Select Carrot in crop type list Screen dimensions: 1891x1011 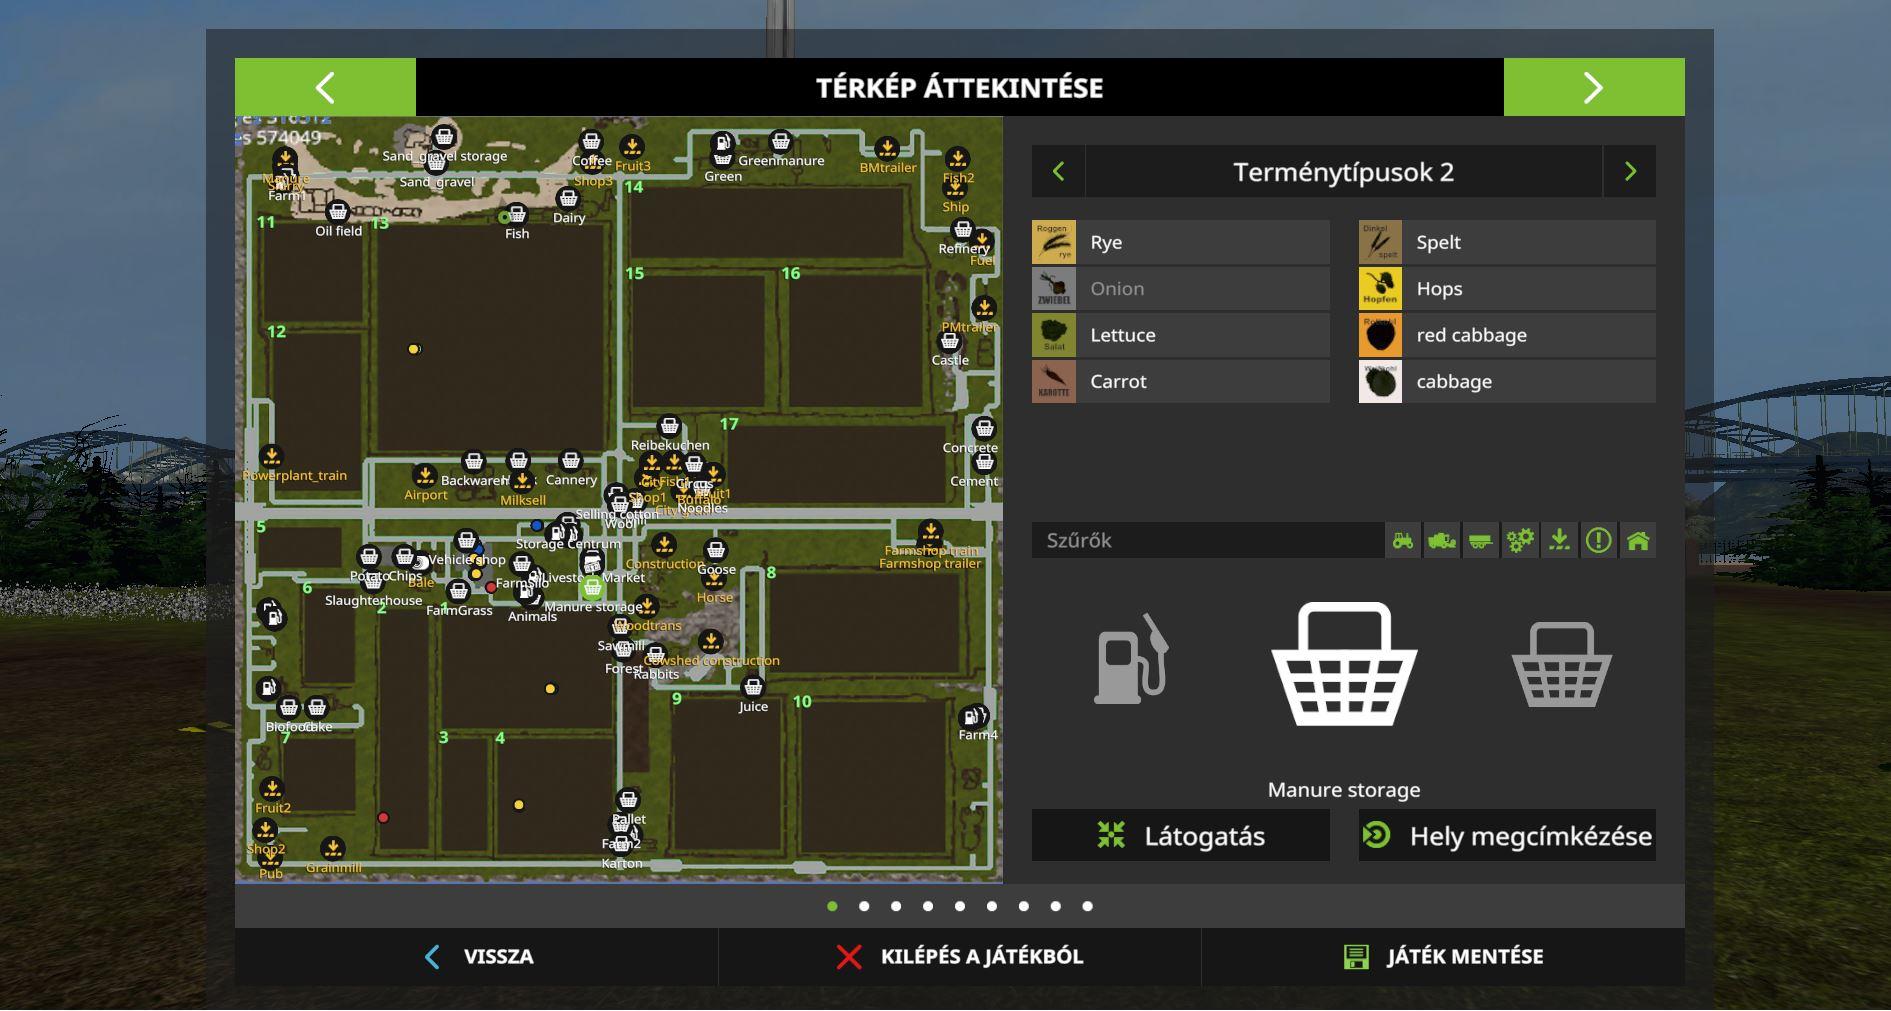(x=1180, y=382)
